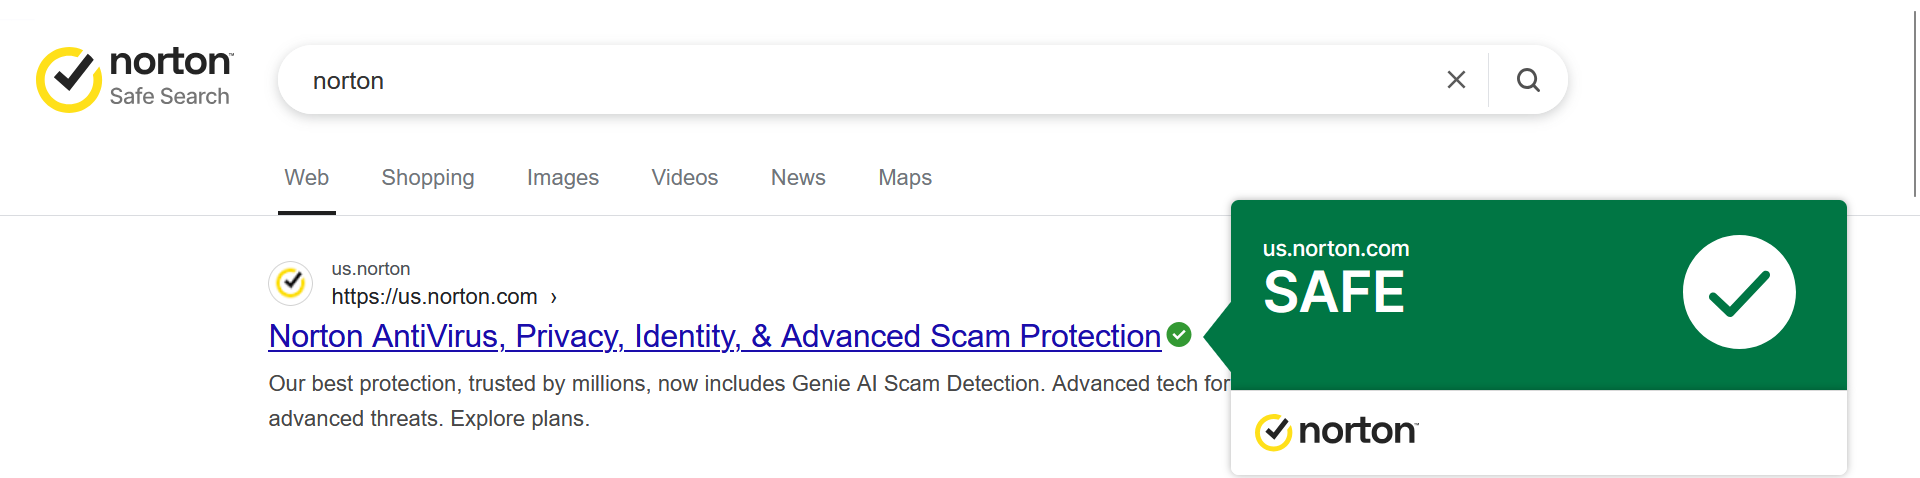The image size is (1920, 478).
Task: Open the News tab
Action: click(x=798, y=178)
